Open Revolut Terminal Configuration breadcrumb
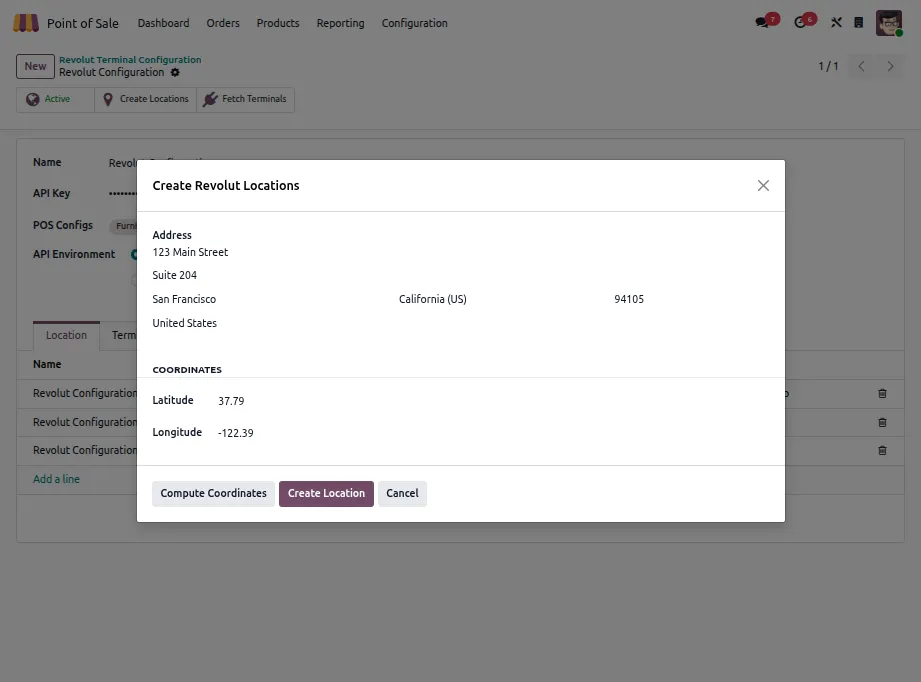 tap(130, 59)
